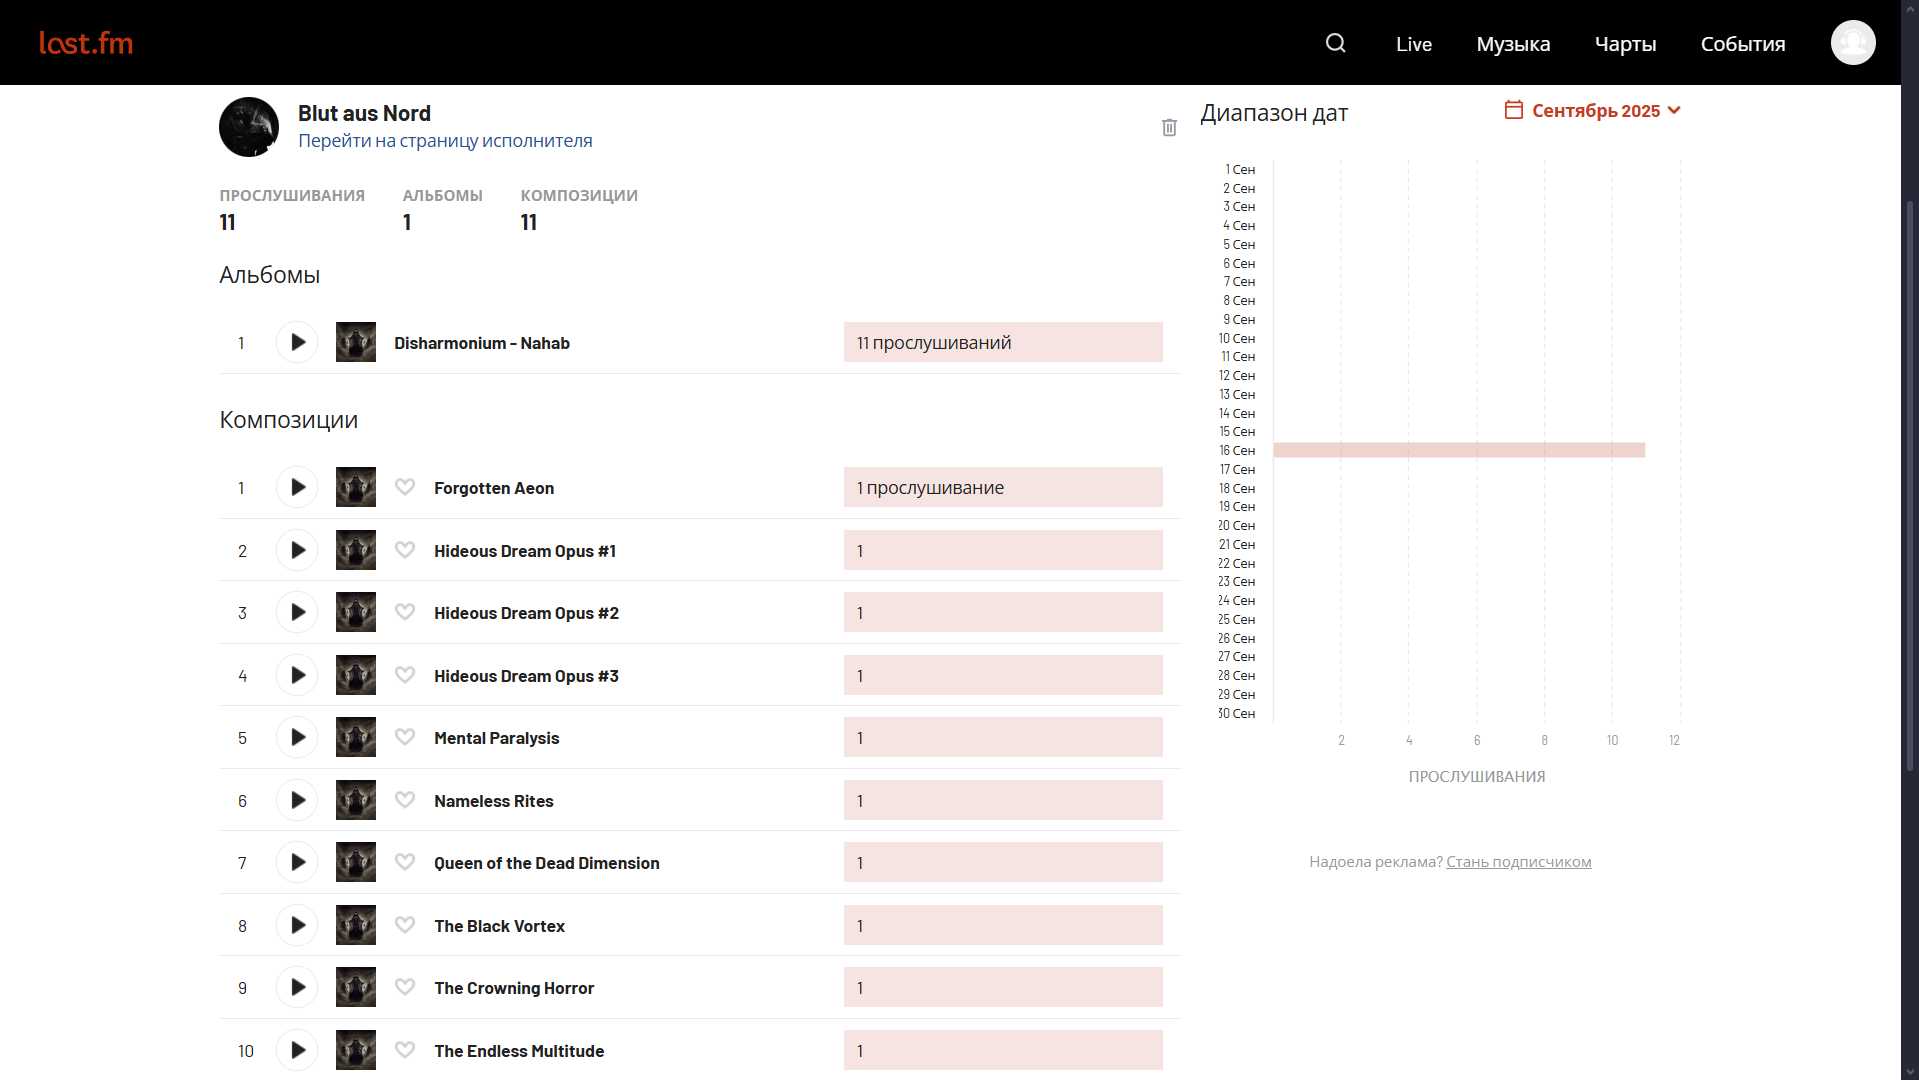1919x1080 pixels.
Task: Open the Hideous Dream Opus #3 track link
Action: pyautogui.click(x=526, y=676)
